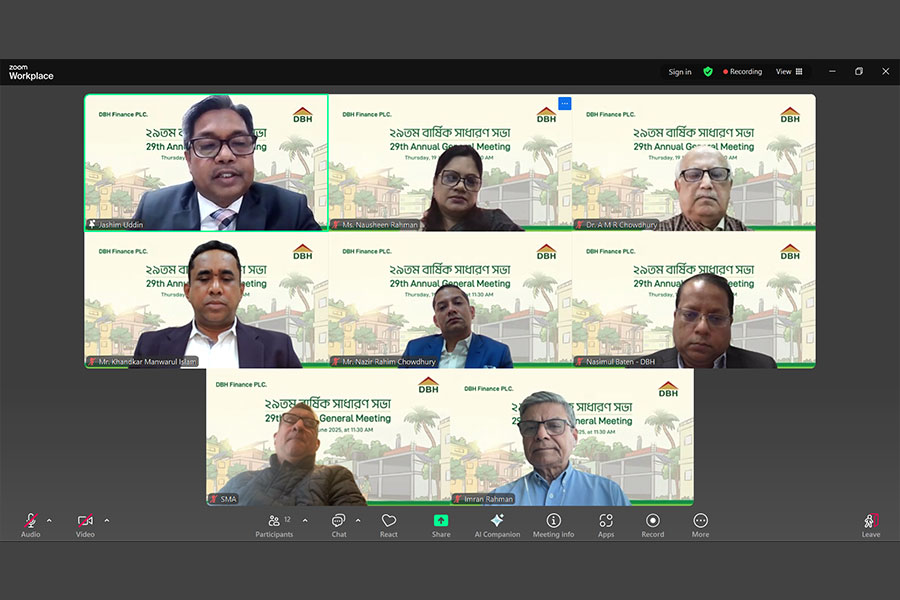Select Jashim Uddin's video tile

point(206,162)
